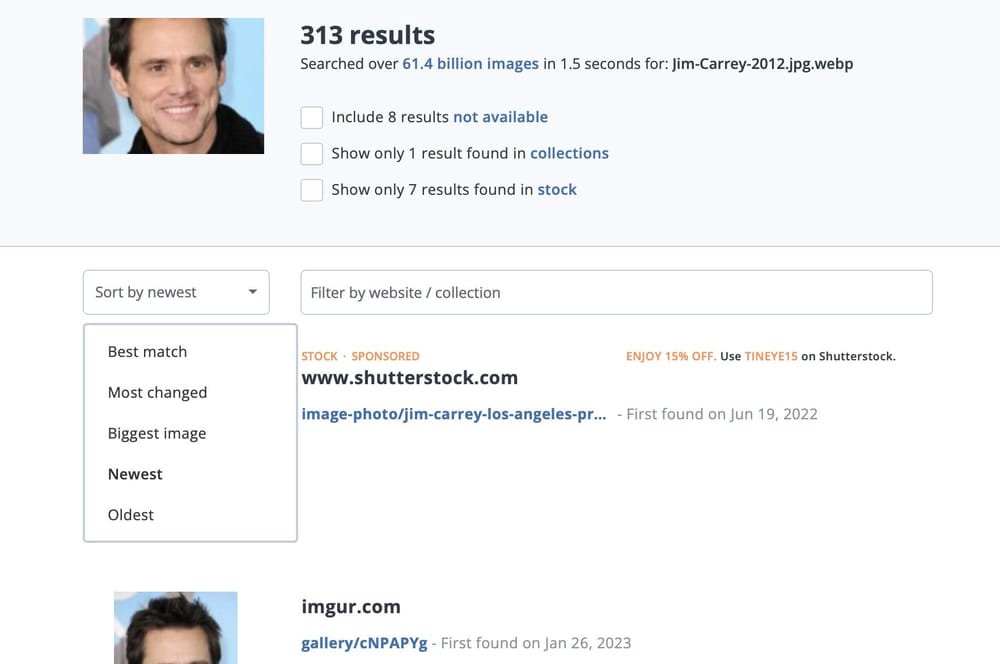The image size is (1000, 664).
Task: Visit the www.shutterstock.com result
Action: (x=410, y=378)
